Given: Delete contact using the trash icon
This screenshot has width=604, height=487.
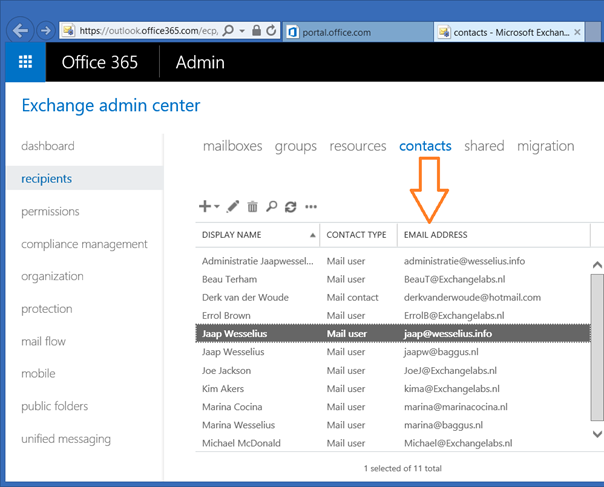Looking at the screenshot, I should pyautogui.click(x=252, y=207).
